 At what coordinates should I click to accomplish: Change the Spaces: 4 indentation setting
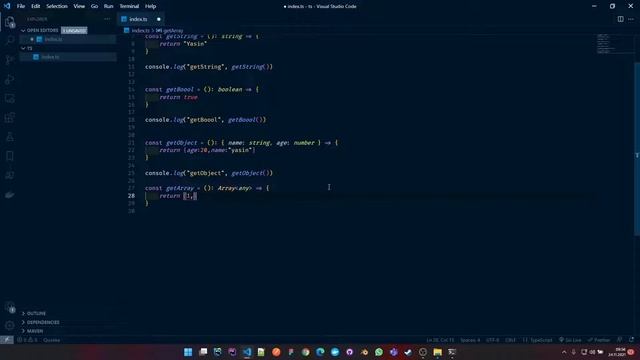pos(470,340)
